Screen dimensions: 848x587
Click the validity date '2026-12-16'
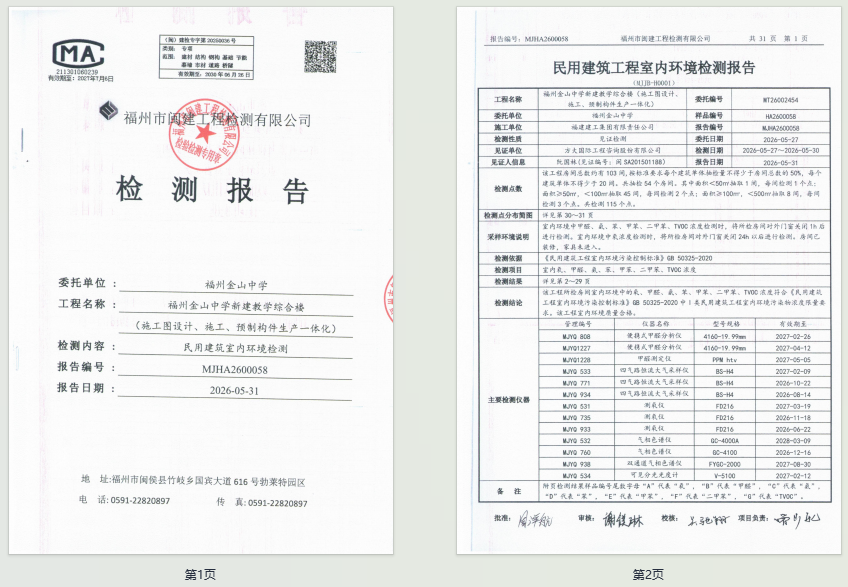click(x=793, y=452)
